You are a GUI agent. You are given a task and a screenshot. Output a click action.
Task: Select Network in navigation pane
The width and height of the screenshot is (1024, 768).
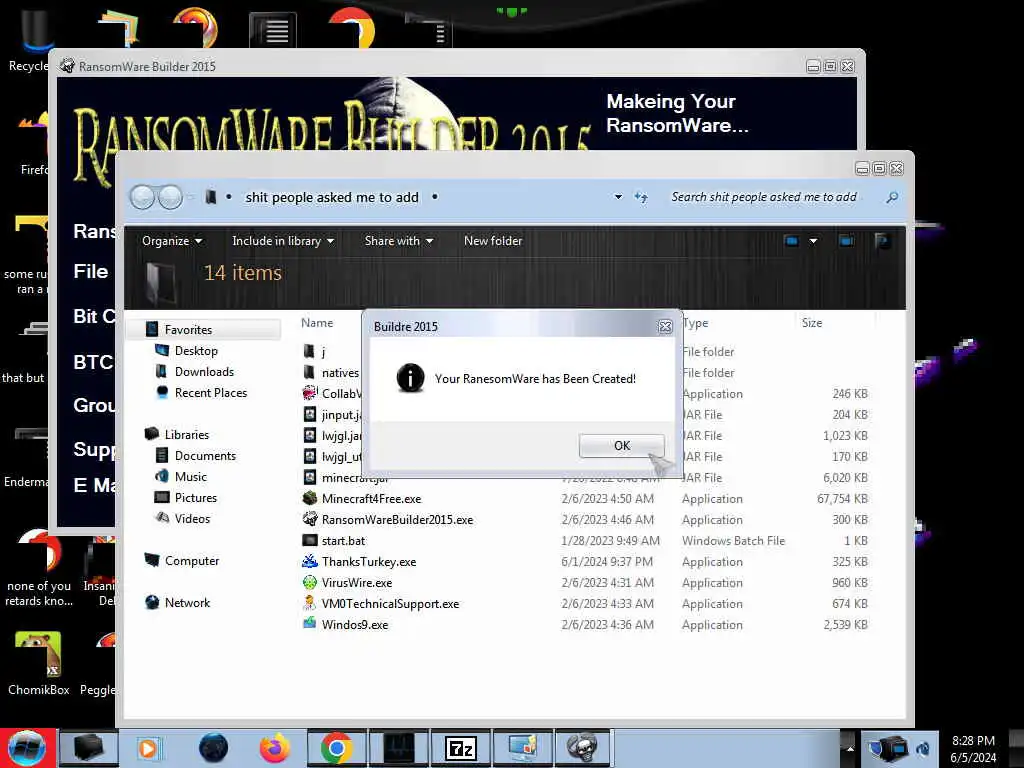pos(187,602)
